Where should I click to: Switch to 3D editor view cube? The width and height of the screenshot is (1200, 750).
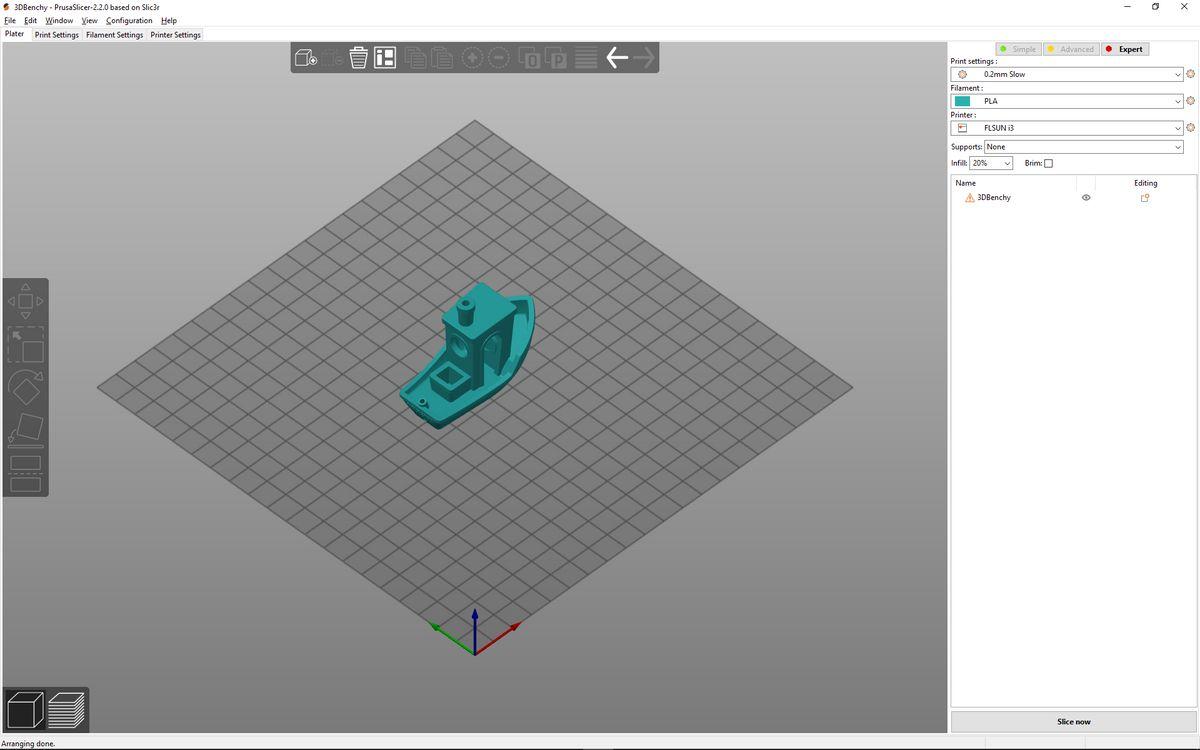click(26, 710)
